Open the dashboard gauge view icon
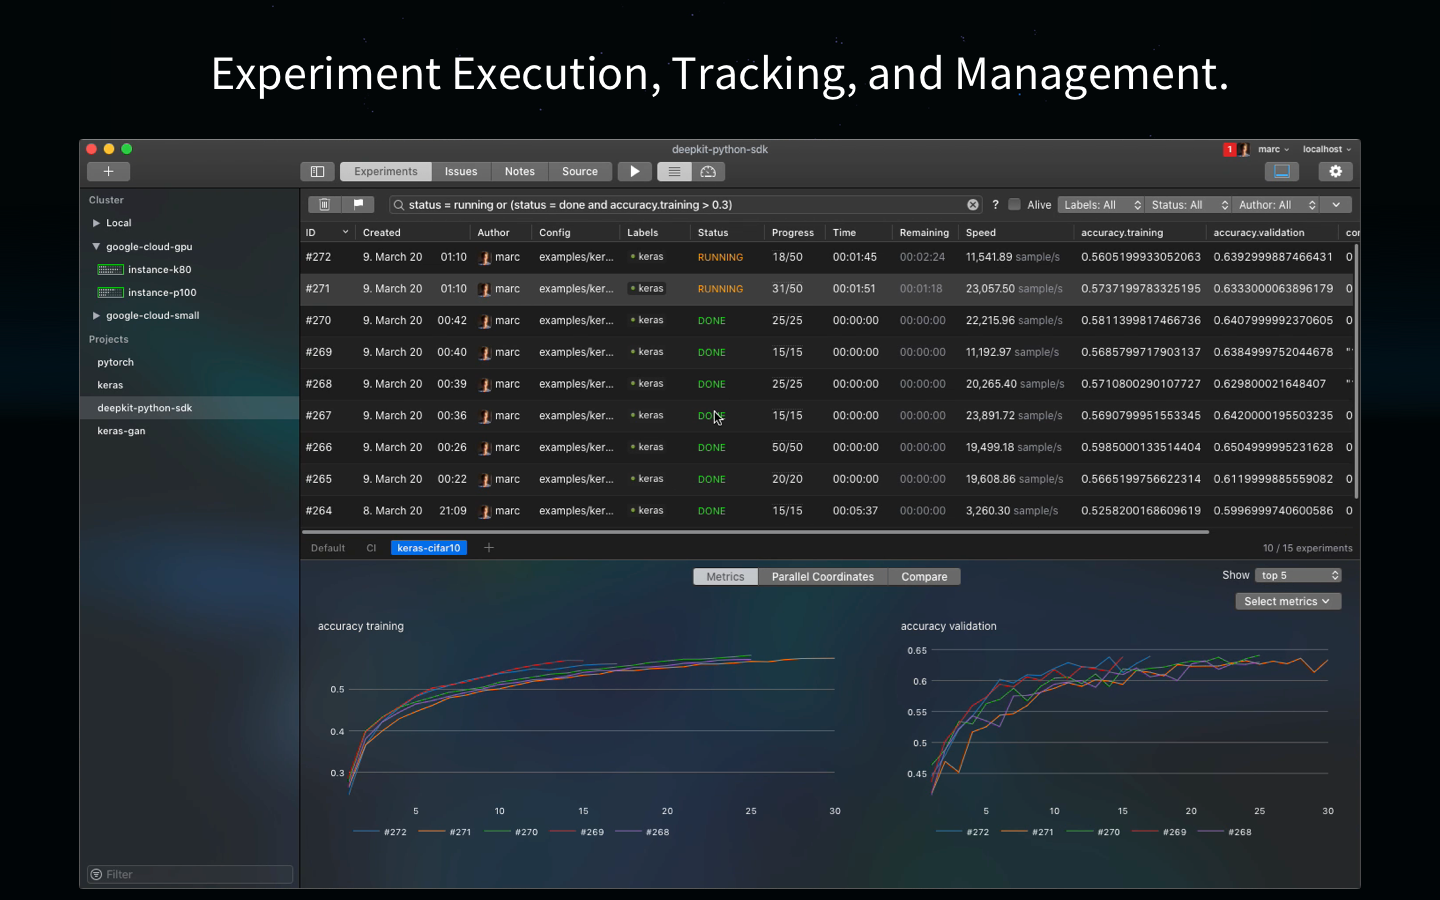 [708, 171]
